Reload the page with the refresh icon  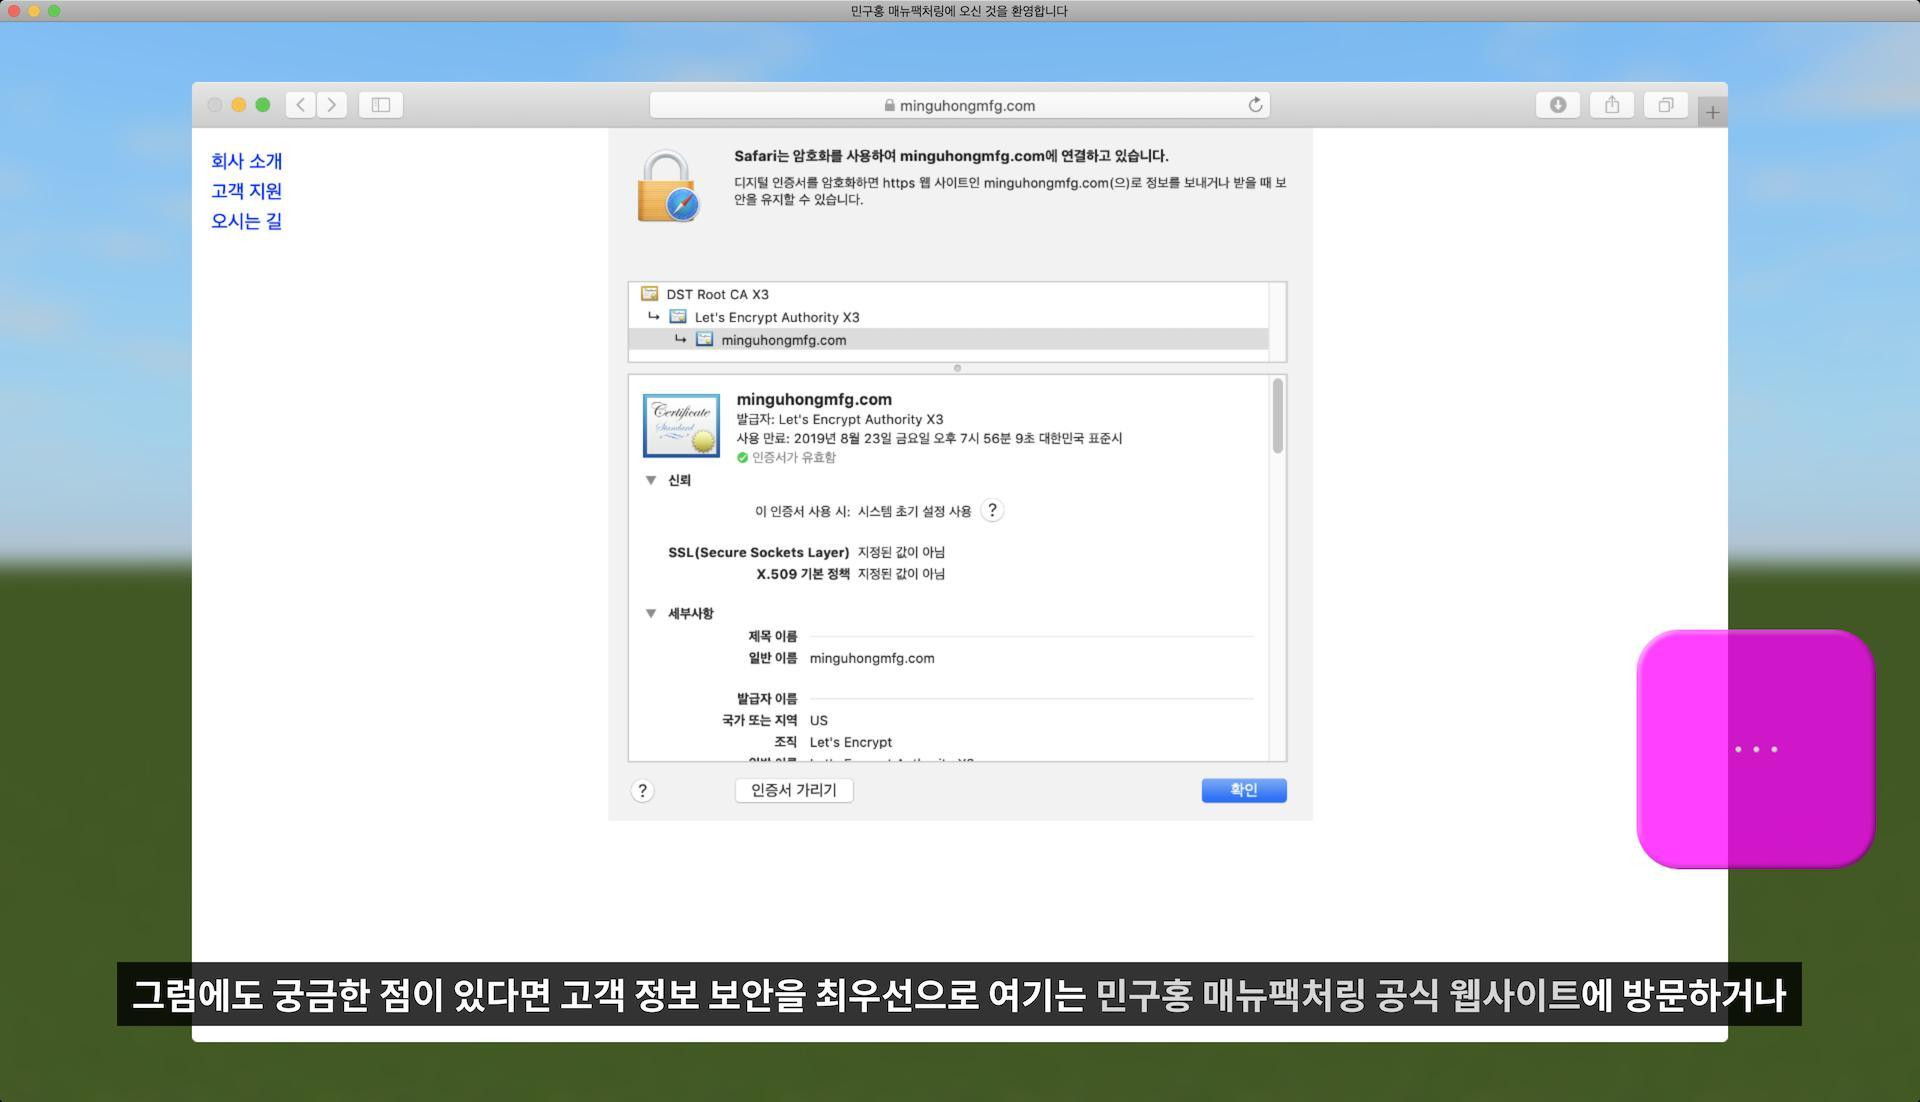click(x=1255, y=105)
